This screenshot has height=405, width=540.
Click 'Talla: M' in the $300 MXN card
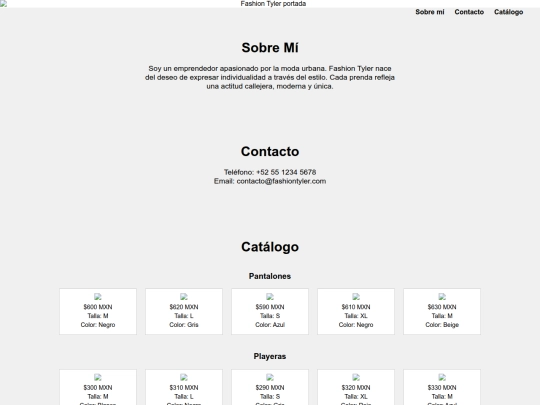tap(98, 397)
